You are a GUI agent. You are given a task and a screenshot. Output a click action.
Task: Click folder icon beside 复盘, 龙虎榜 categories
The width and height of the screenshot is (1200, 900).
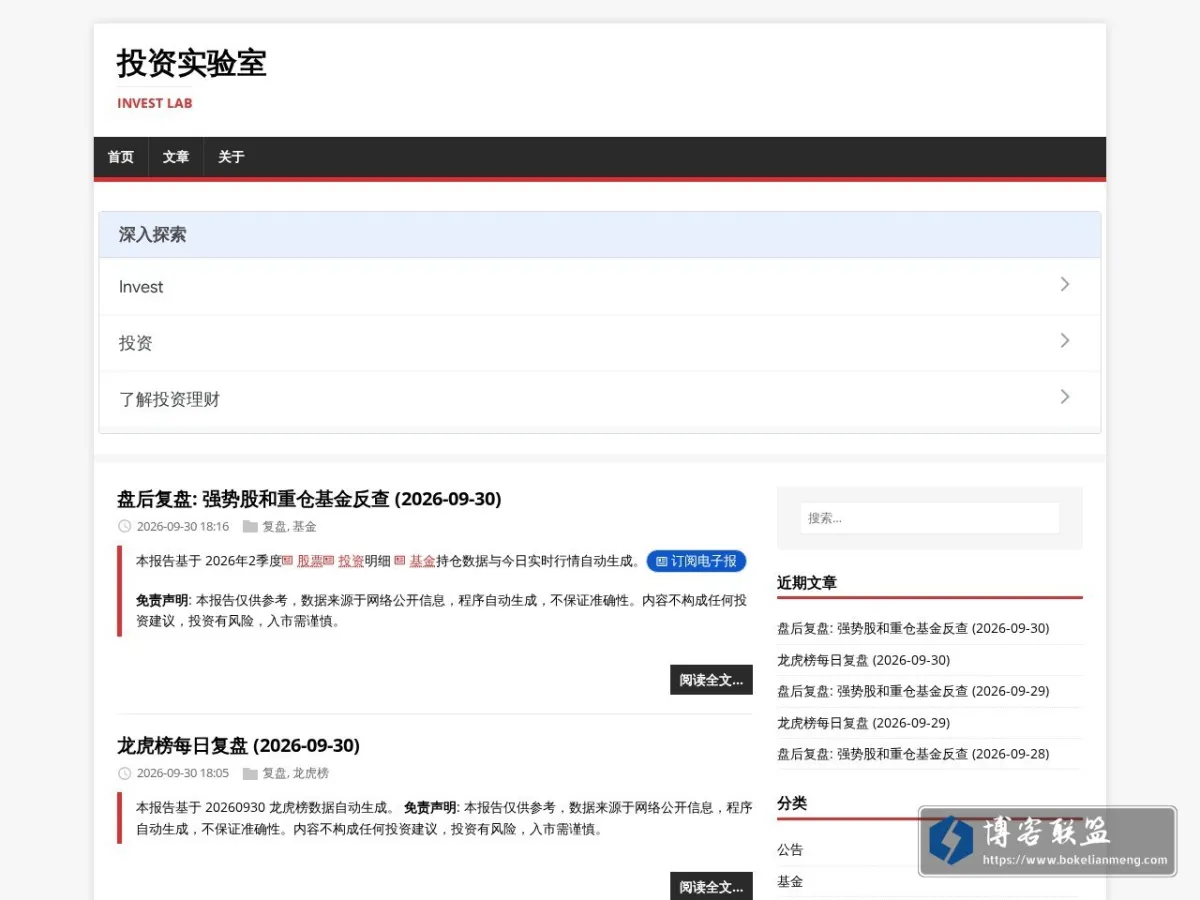[250, 773]
